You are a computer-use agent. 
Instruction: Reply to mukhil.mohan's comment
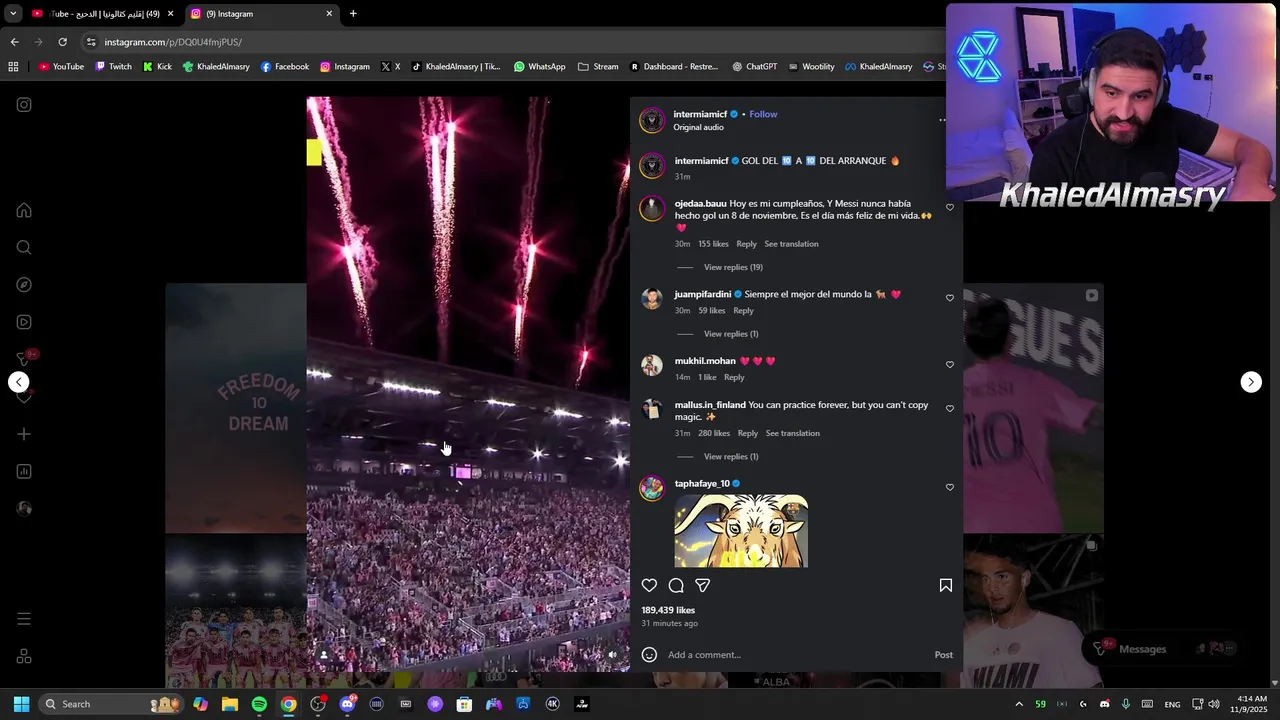point(734,378)
